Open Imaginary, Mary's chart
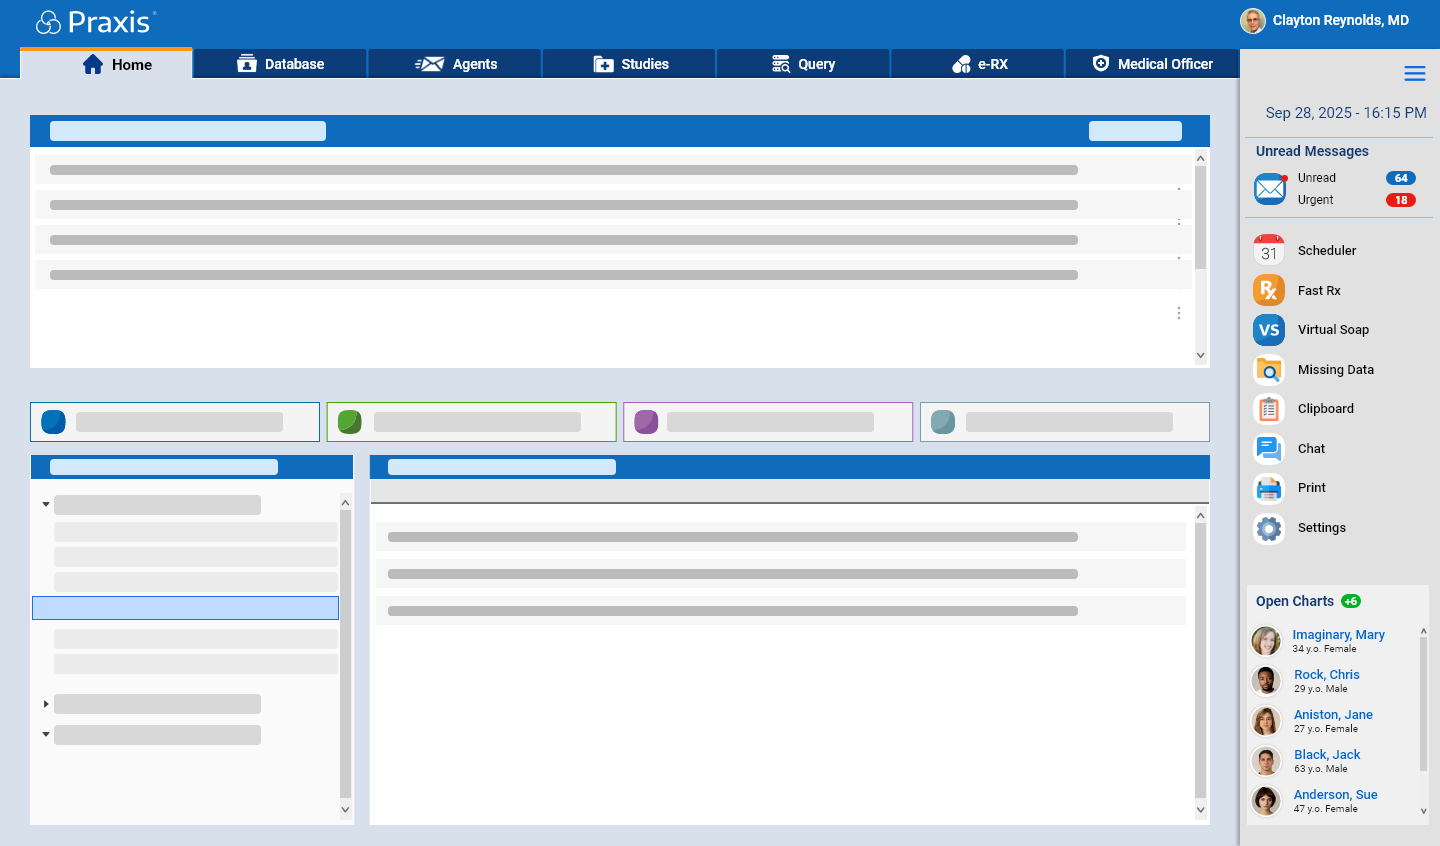Image resolution: width=1440 pixels, height=846 pixels. 1338,634
